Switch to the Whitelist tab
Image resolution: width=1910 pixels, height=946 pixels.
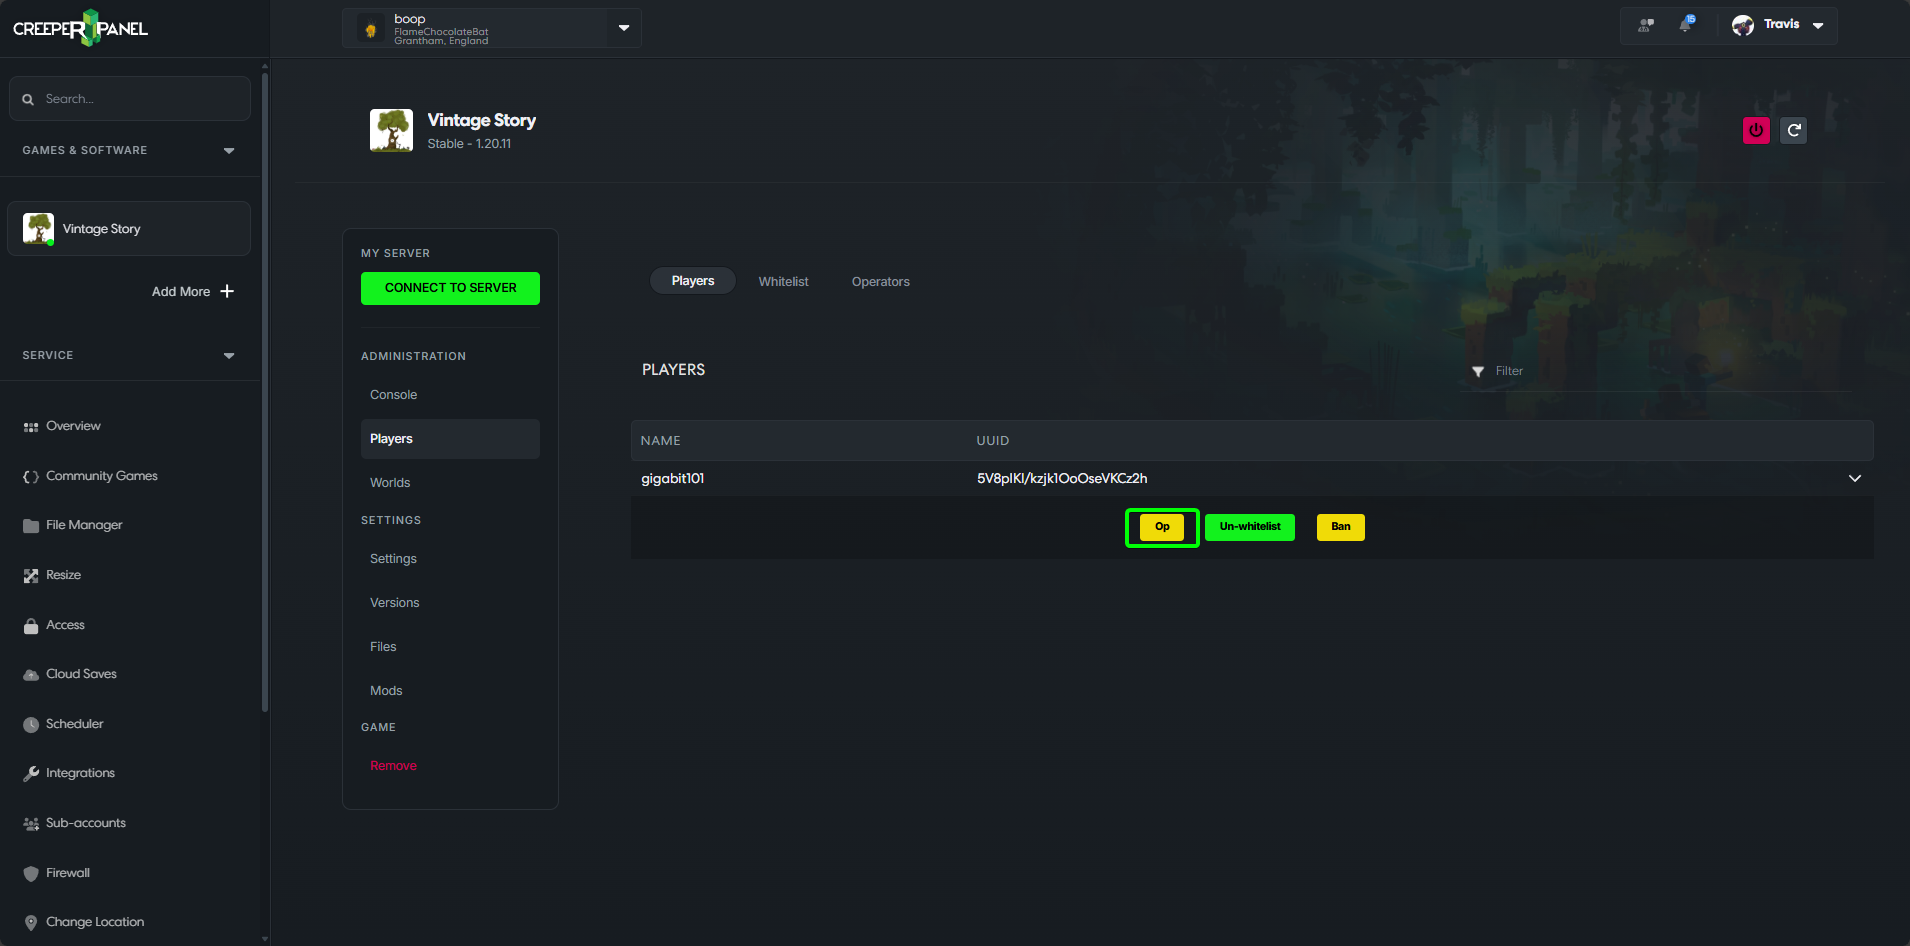point(783,282)
